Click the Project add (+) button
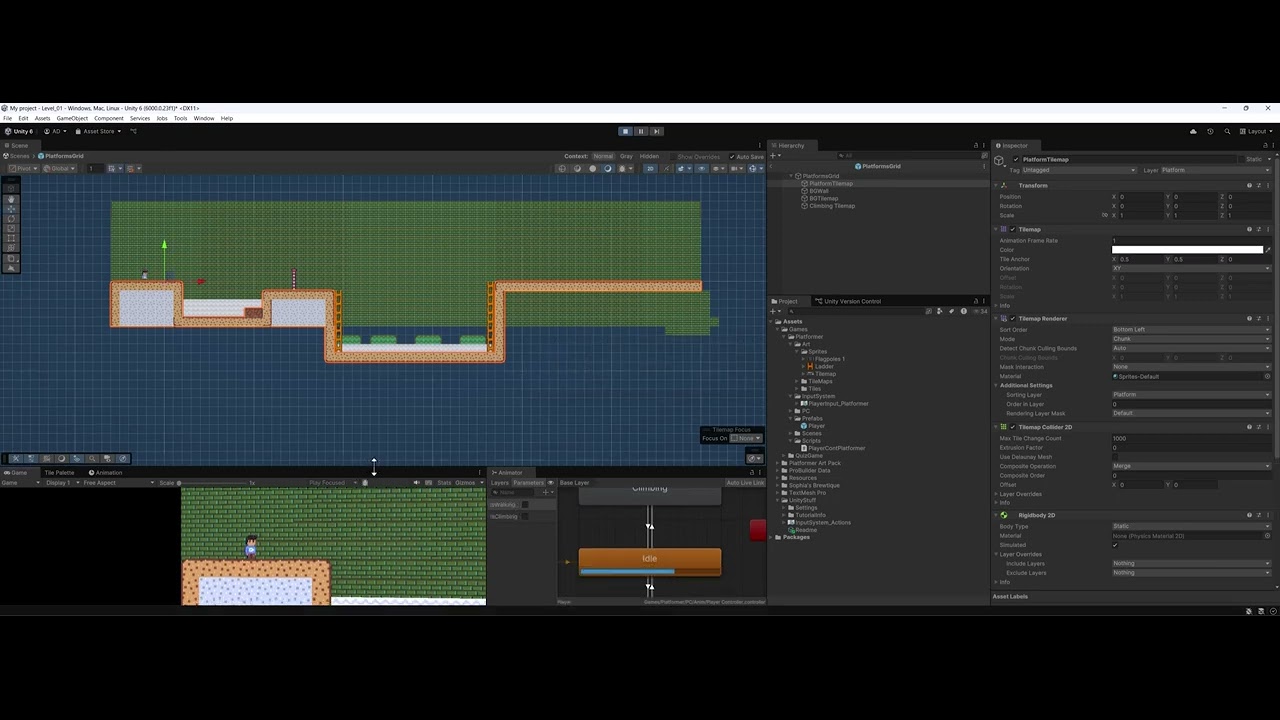Viewport: 1280px width, 720px height. pos(774,311)
